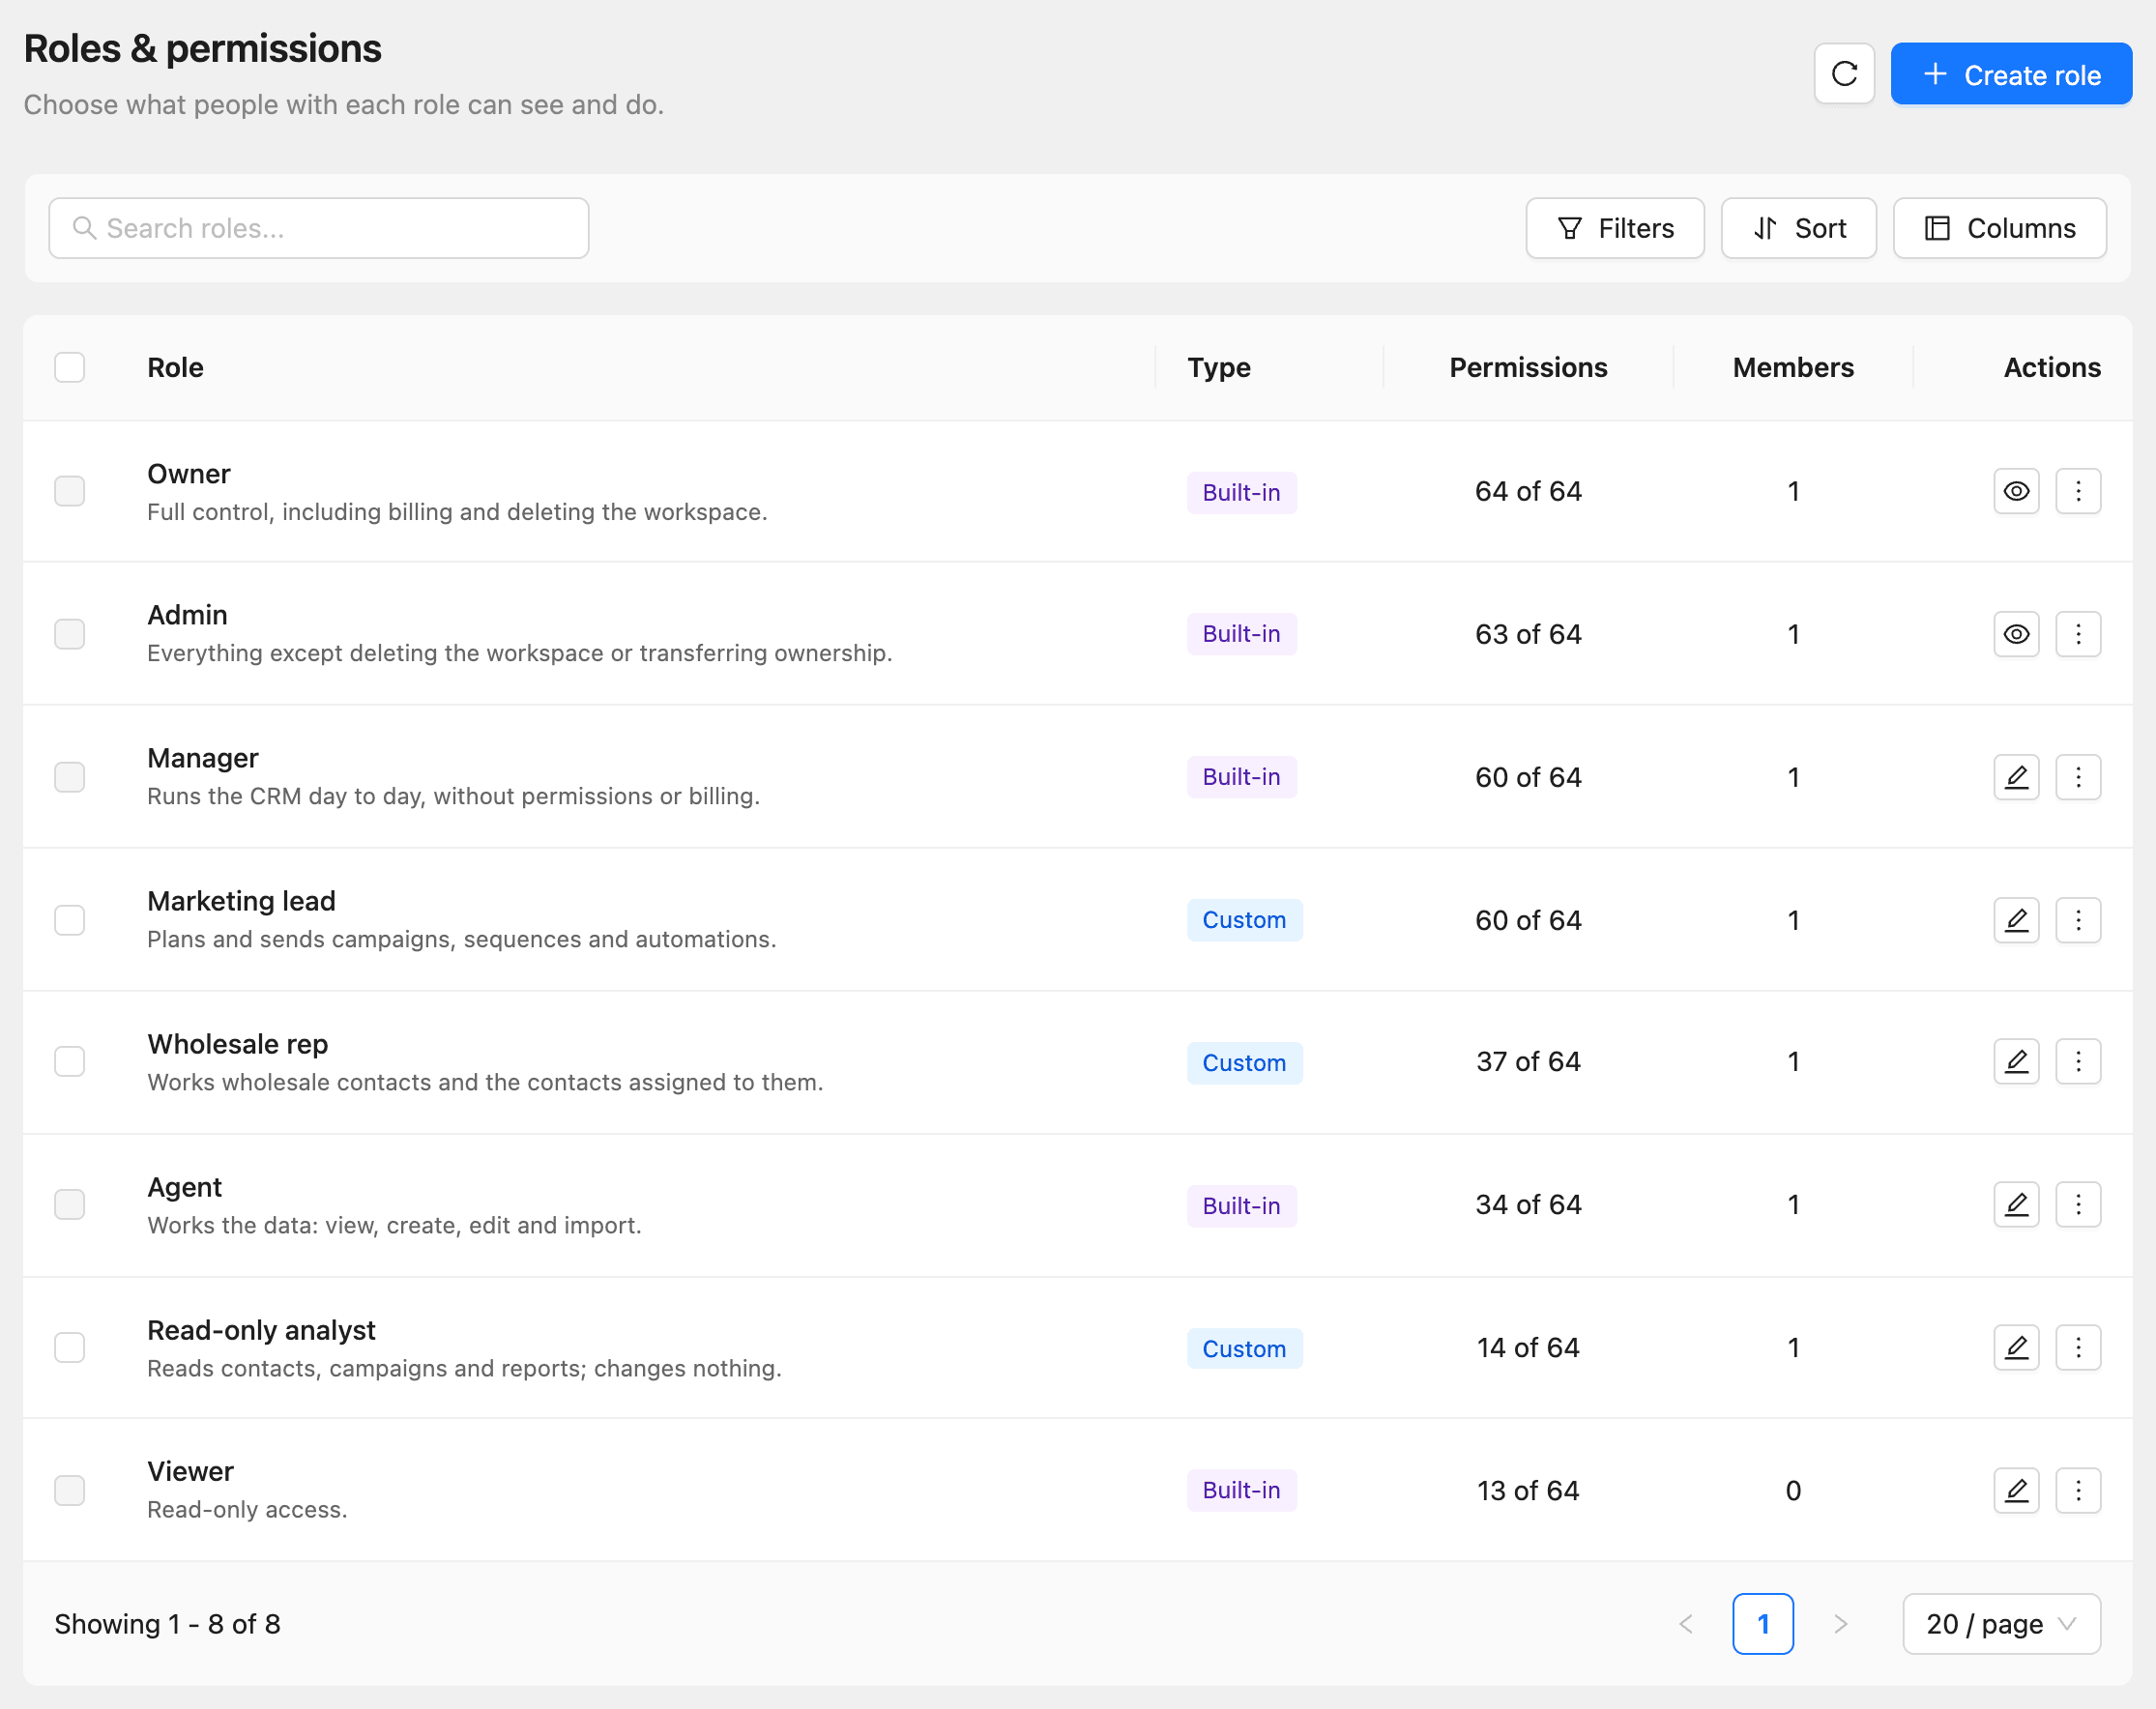Click the Create role button
The image size is (2156, 1709).
click(x=2011, y=74)
